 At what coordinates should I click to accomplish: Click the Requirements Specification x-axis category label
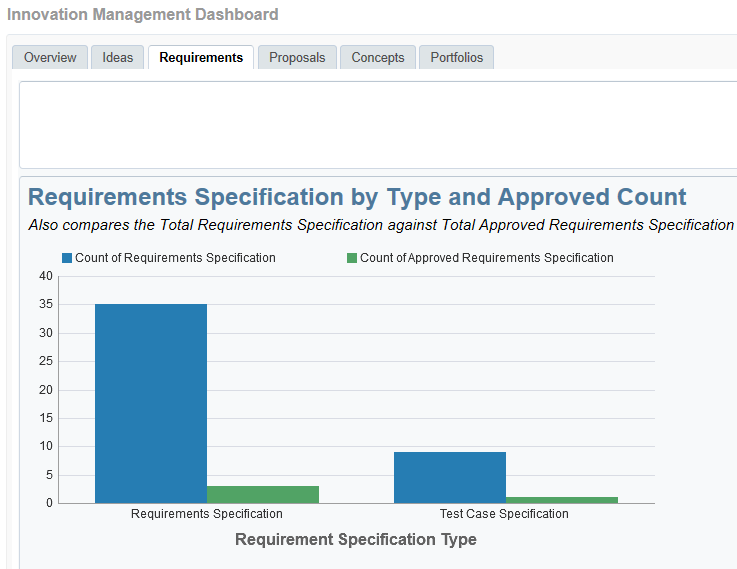pyautogui.click(x=207, y=514)
